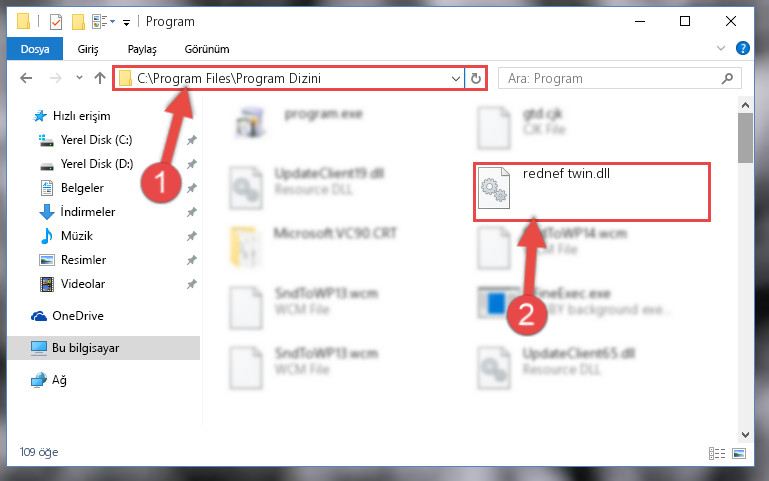Switch to large icons view in status bar
The height and width of the screenshot is (481, 769).
tap(739, 453)
